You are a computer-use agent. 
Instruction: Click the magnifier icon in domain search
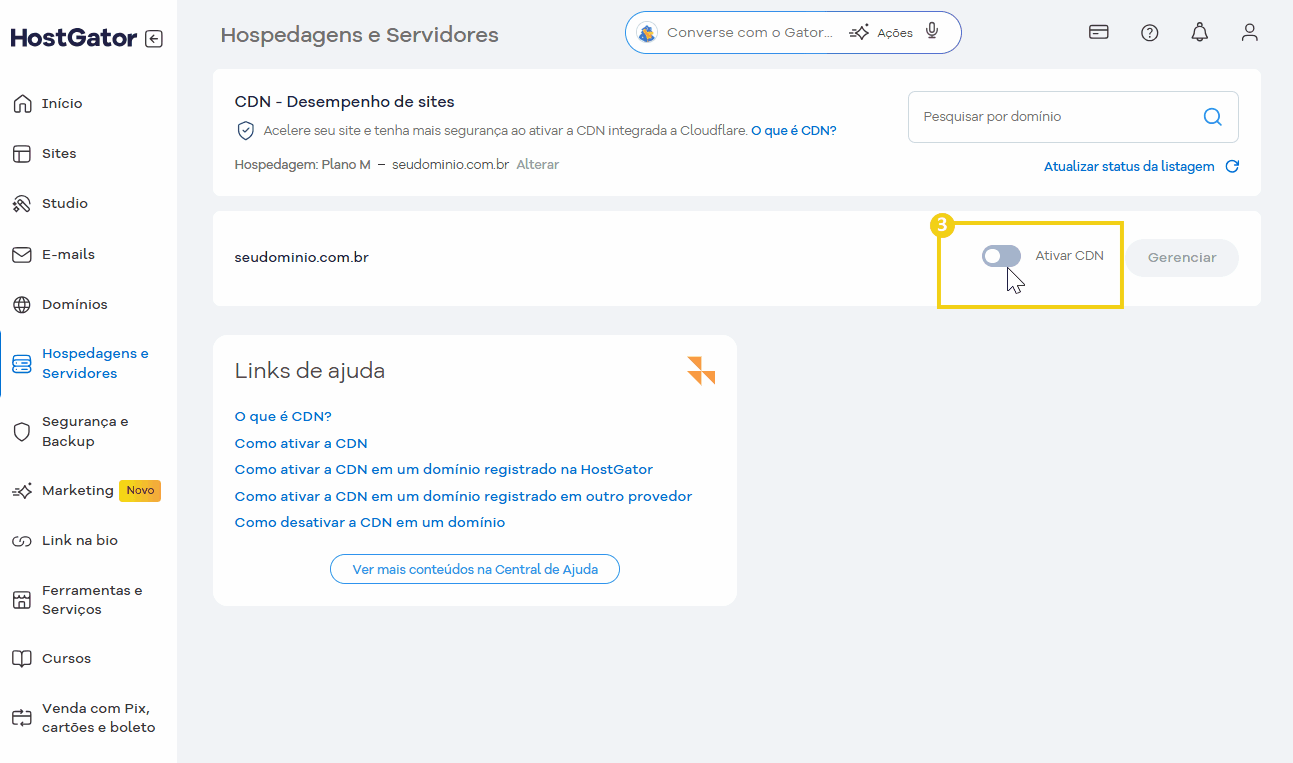pos(1212,117)
